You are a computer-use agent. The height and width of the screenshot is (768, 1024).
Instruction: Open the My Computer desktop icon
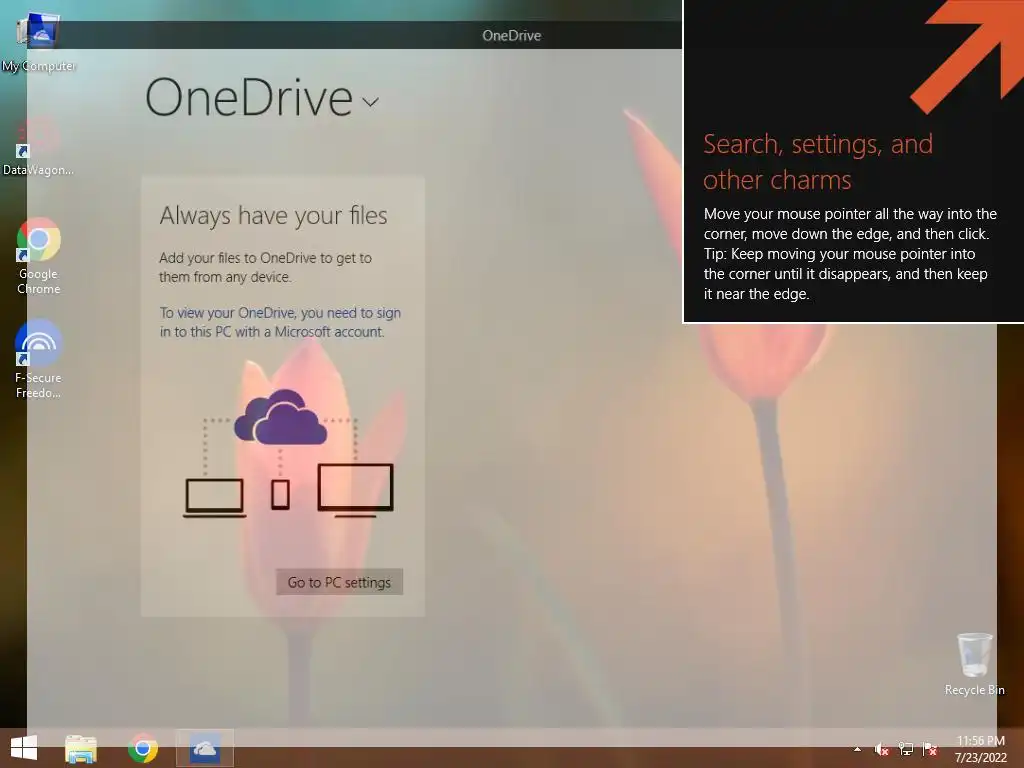coord(38,40)
